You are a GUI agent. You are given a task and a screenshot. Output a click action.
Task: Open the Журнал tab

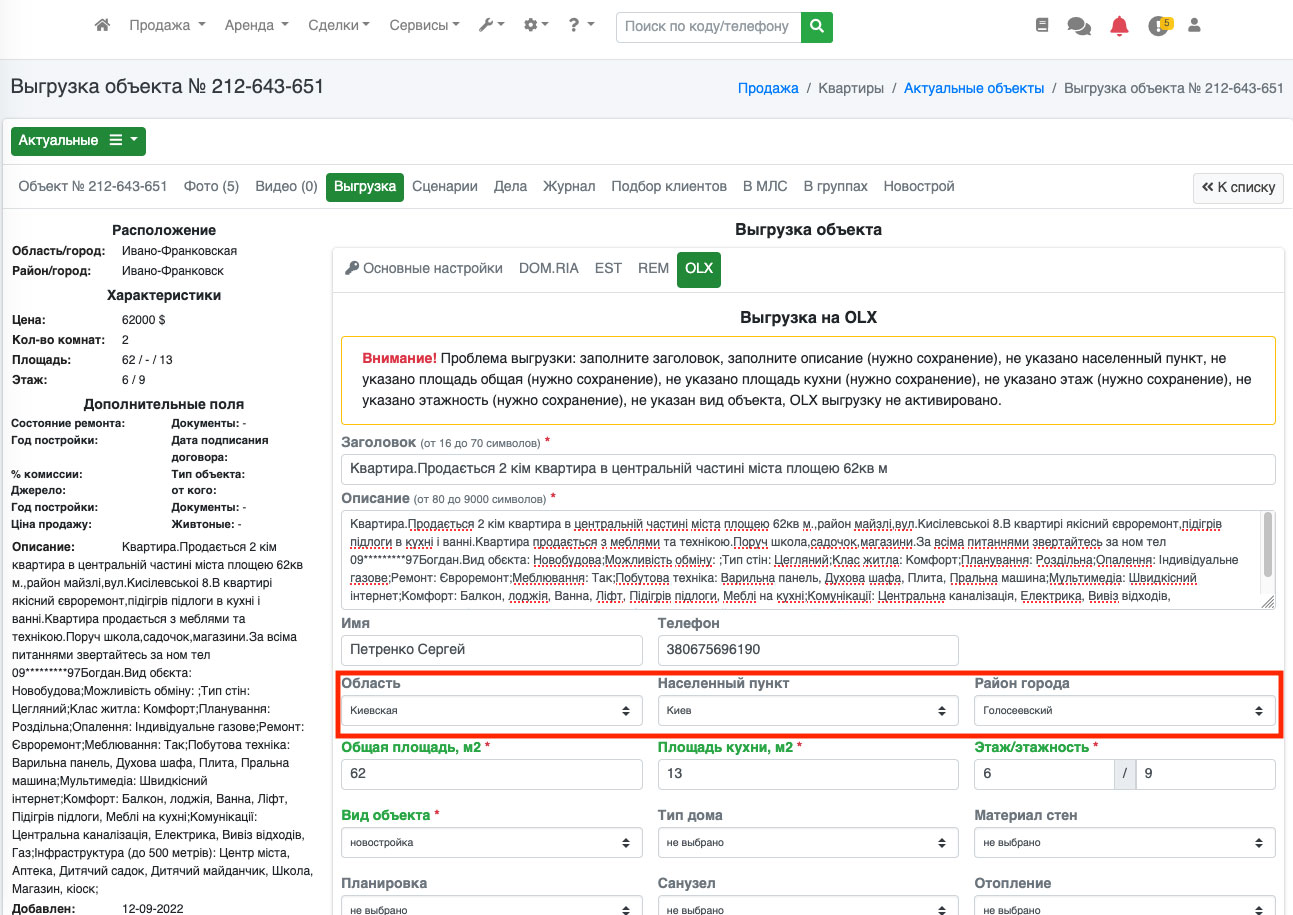[569, 187]
